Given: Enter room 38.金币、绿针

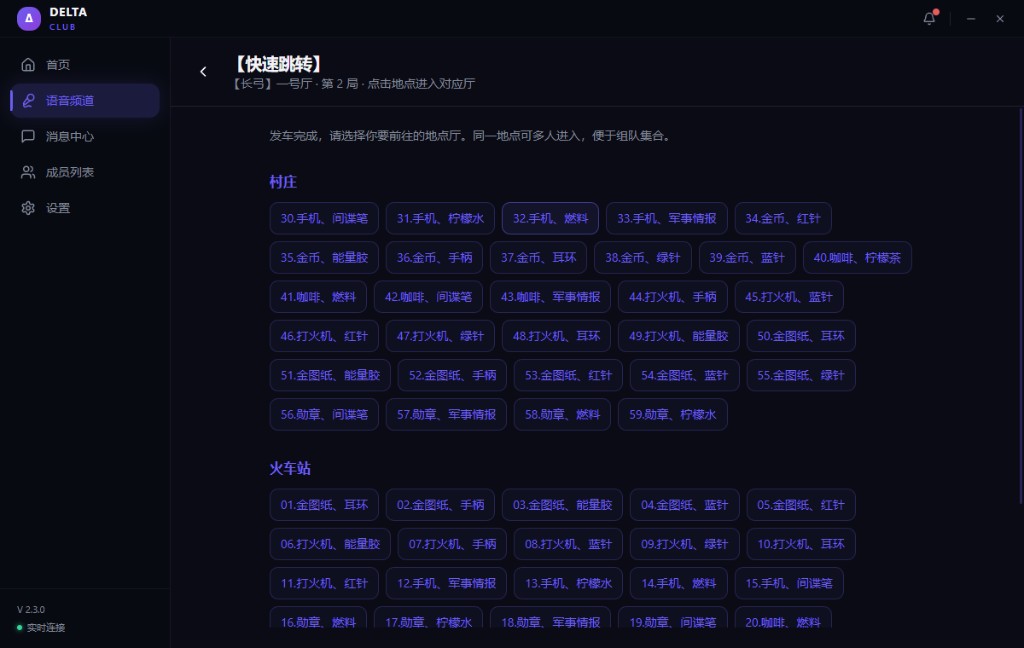Looking at the screenshot, I should pos(643,257).
